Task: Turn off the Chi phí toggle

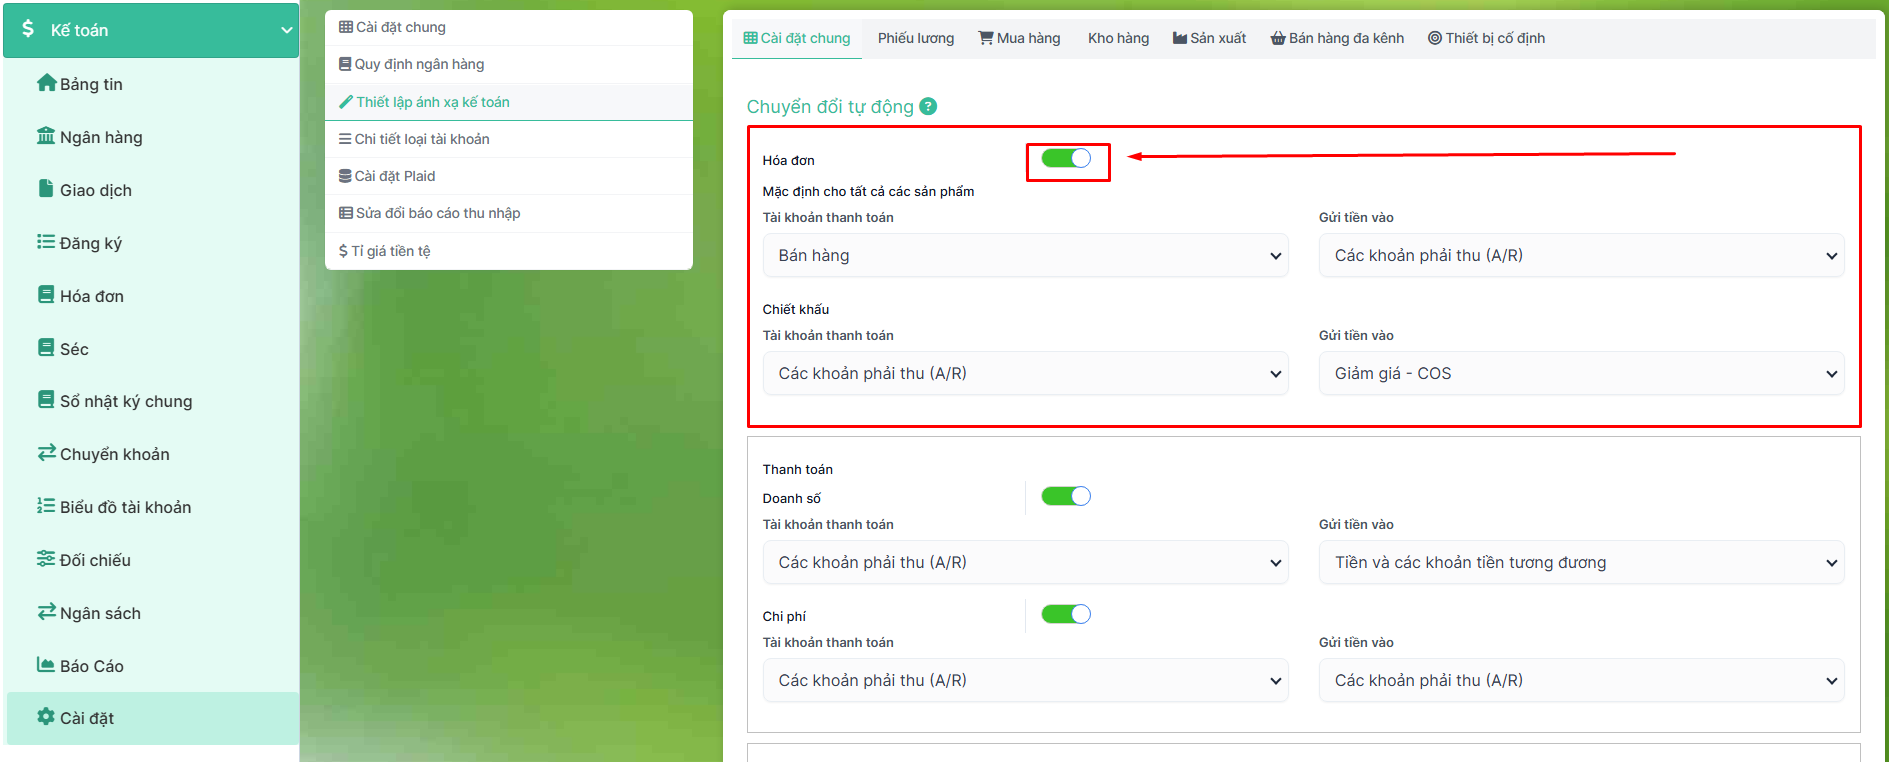Action: (x=1066, y=614)
